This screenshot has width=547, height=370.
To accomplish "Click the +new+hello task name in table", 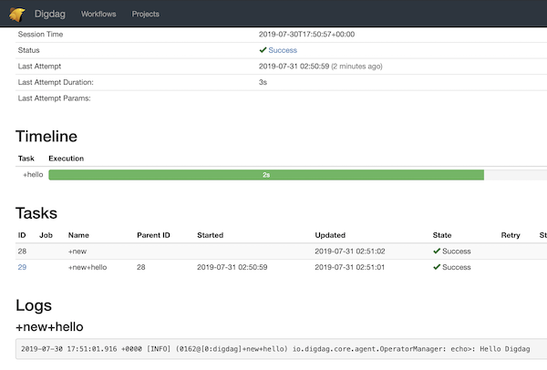I will (x=87, y=267).
